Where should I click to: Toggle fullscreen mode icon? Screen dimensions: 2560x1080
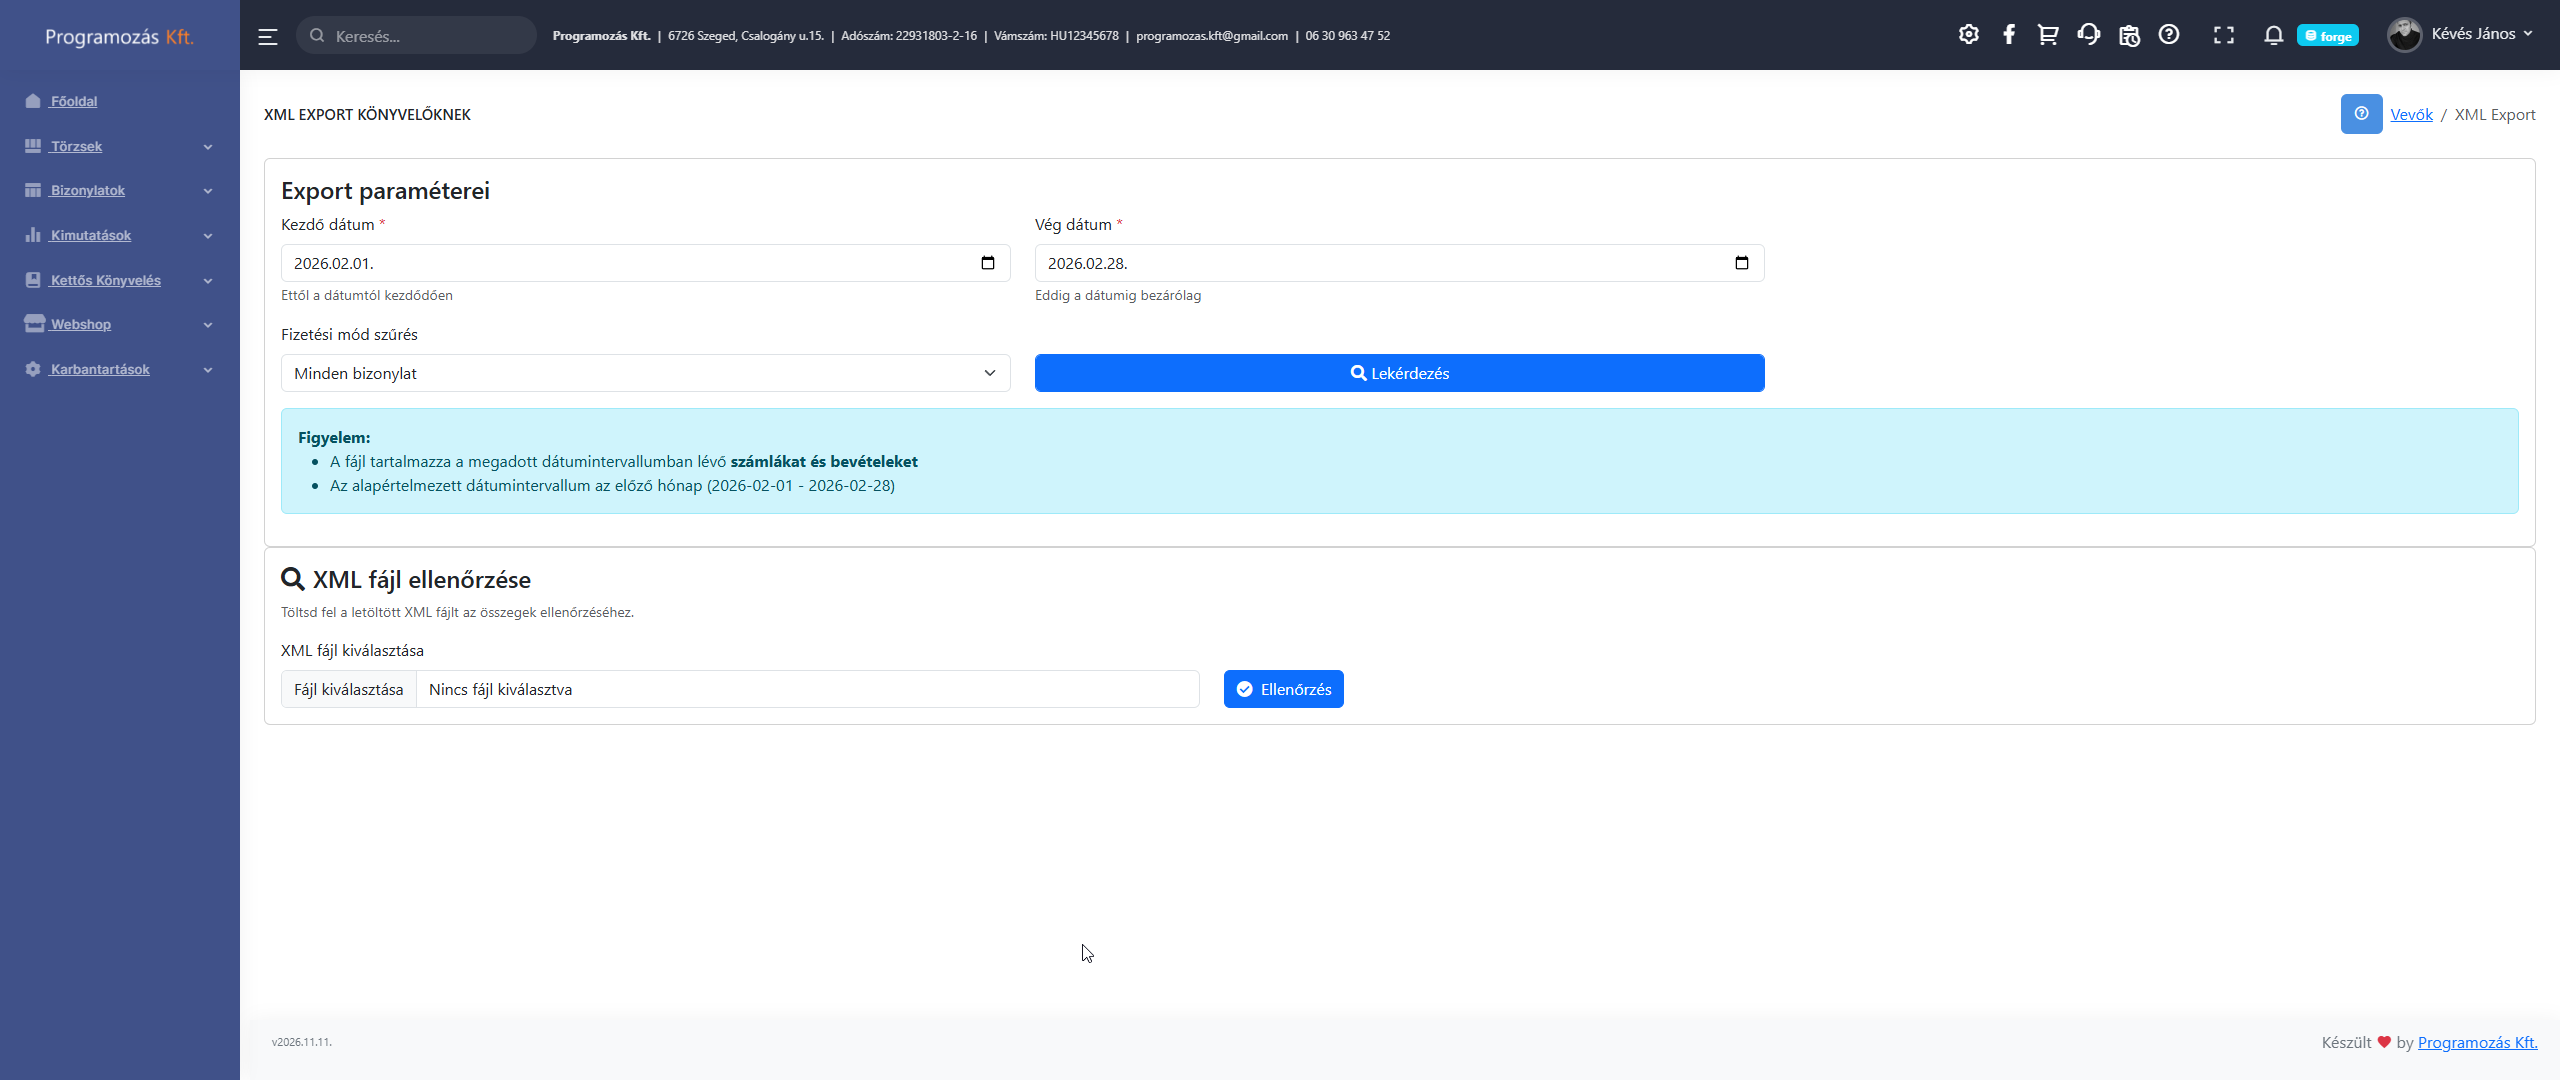coord(2223,35)
